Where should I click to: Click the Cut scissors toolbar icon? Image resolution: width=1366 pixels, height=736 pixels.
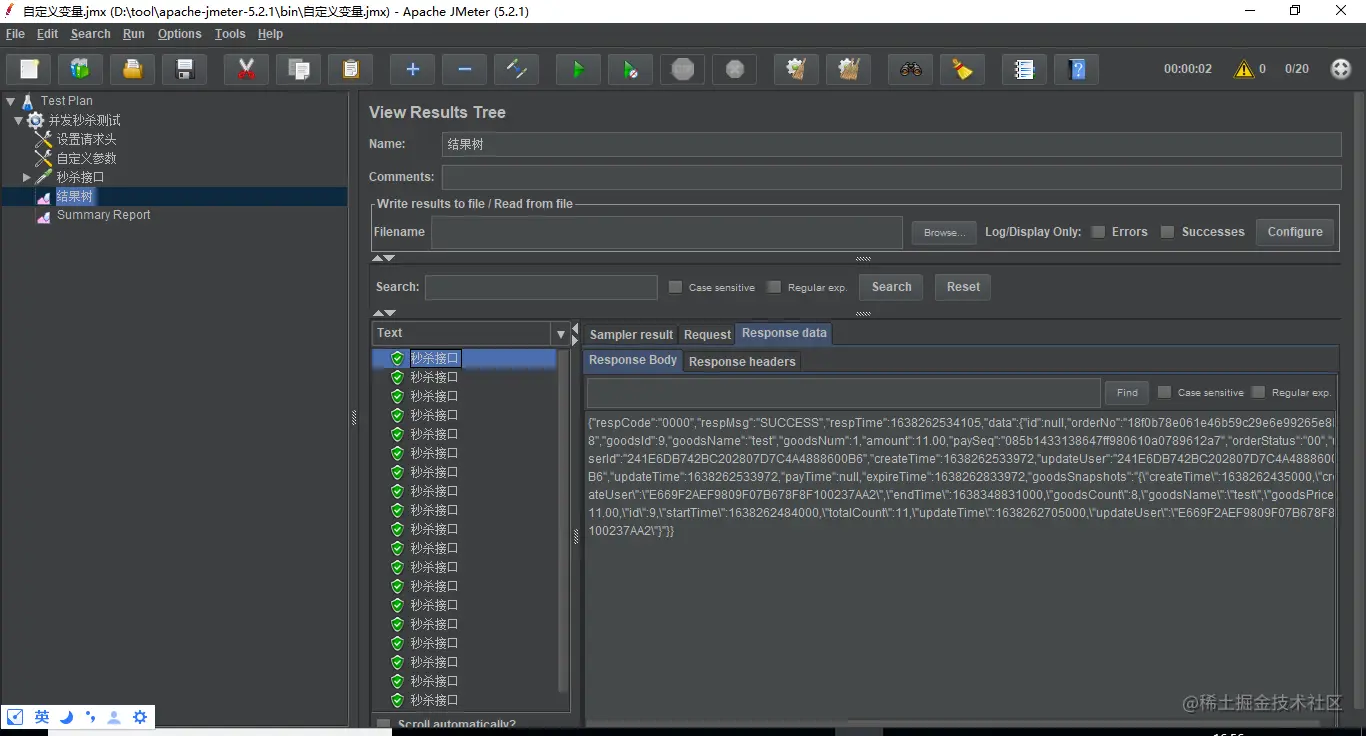click(246, 69)
